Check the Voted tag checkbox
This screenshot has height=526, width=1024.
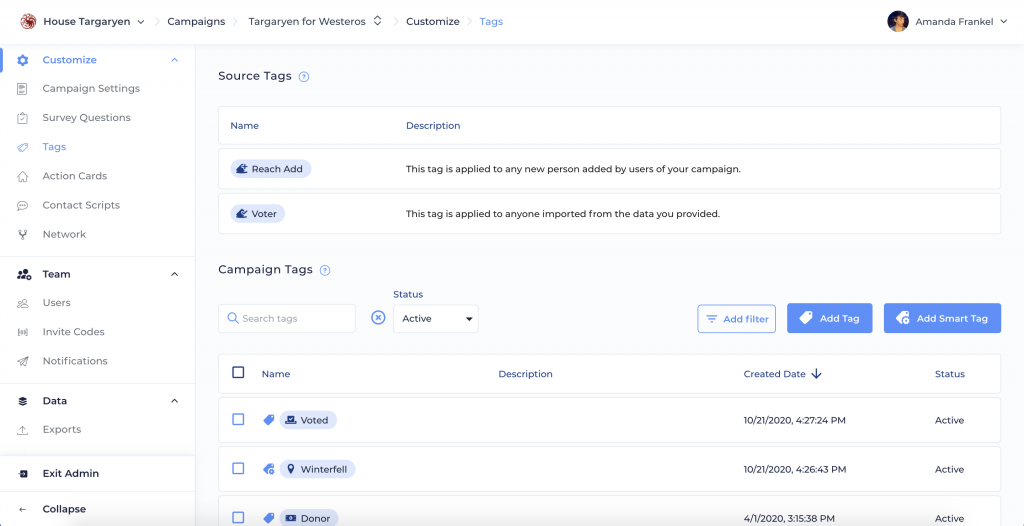[x=238, y=419]
